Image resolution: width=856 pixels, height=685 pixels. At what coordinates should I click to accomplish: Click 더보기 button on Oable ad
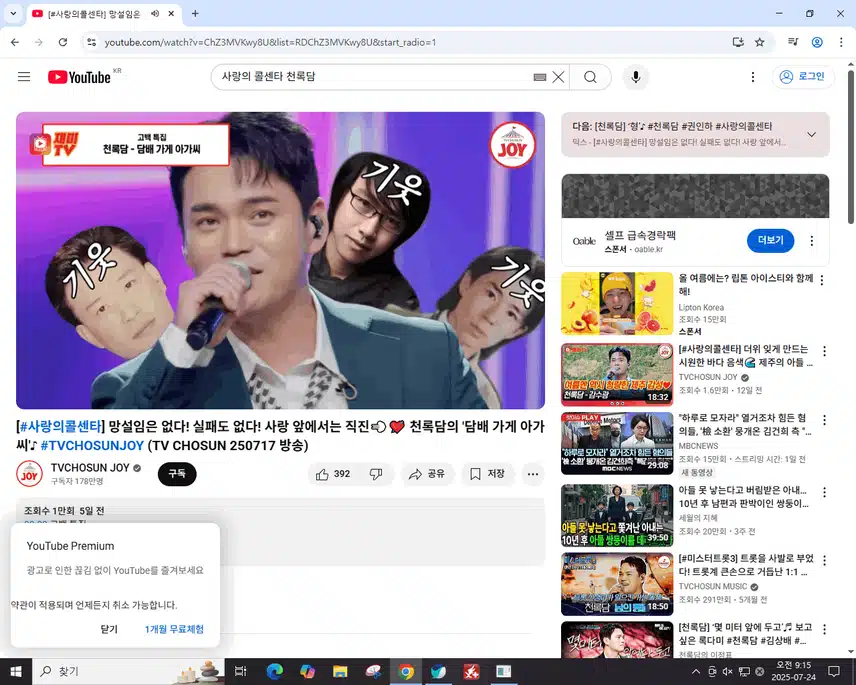(x=770, y=241)
